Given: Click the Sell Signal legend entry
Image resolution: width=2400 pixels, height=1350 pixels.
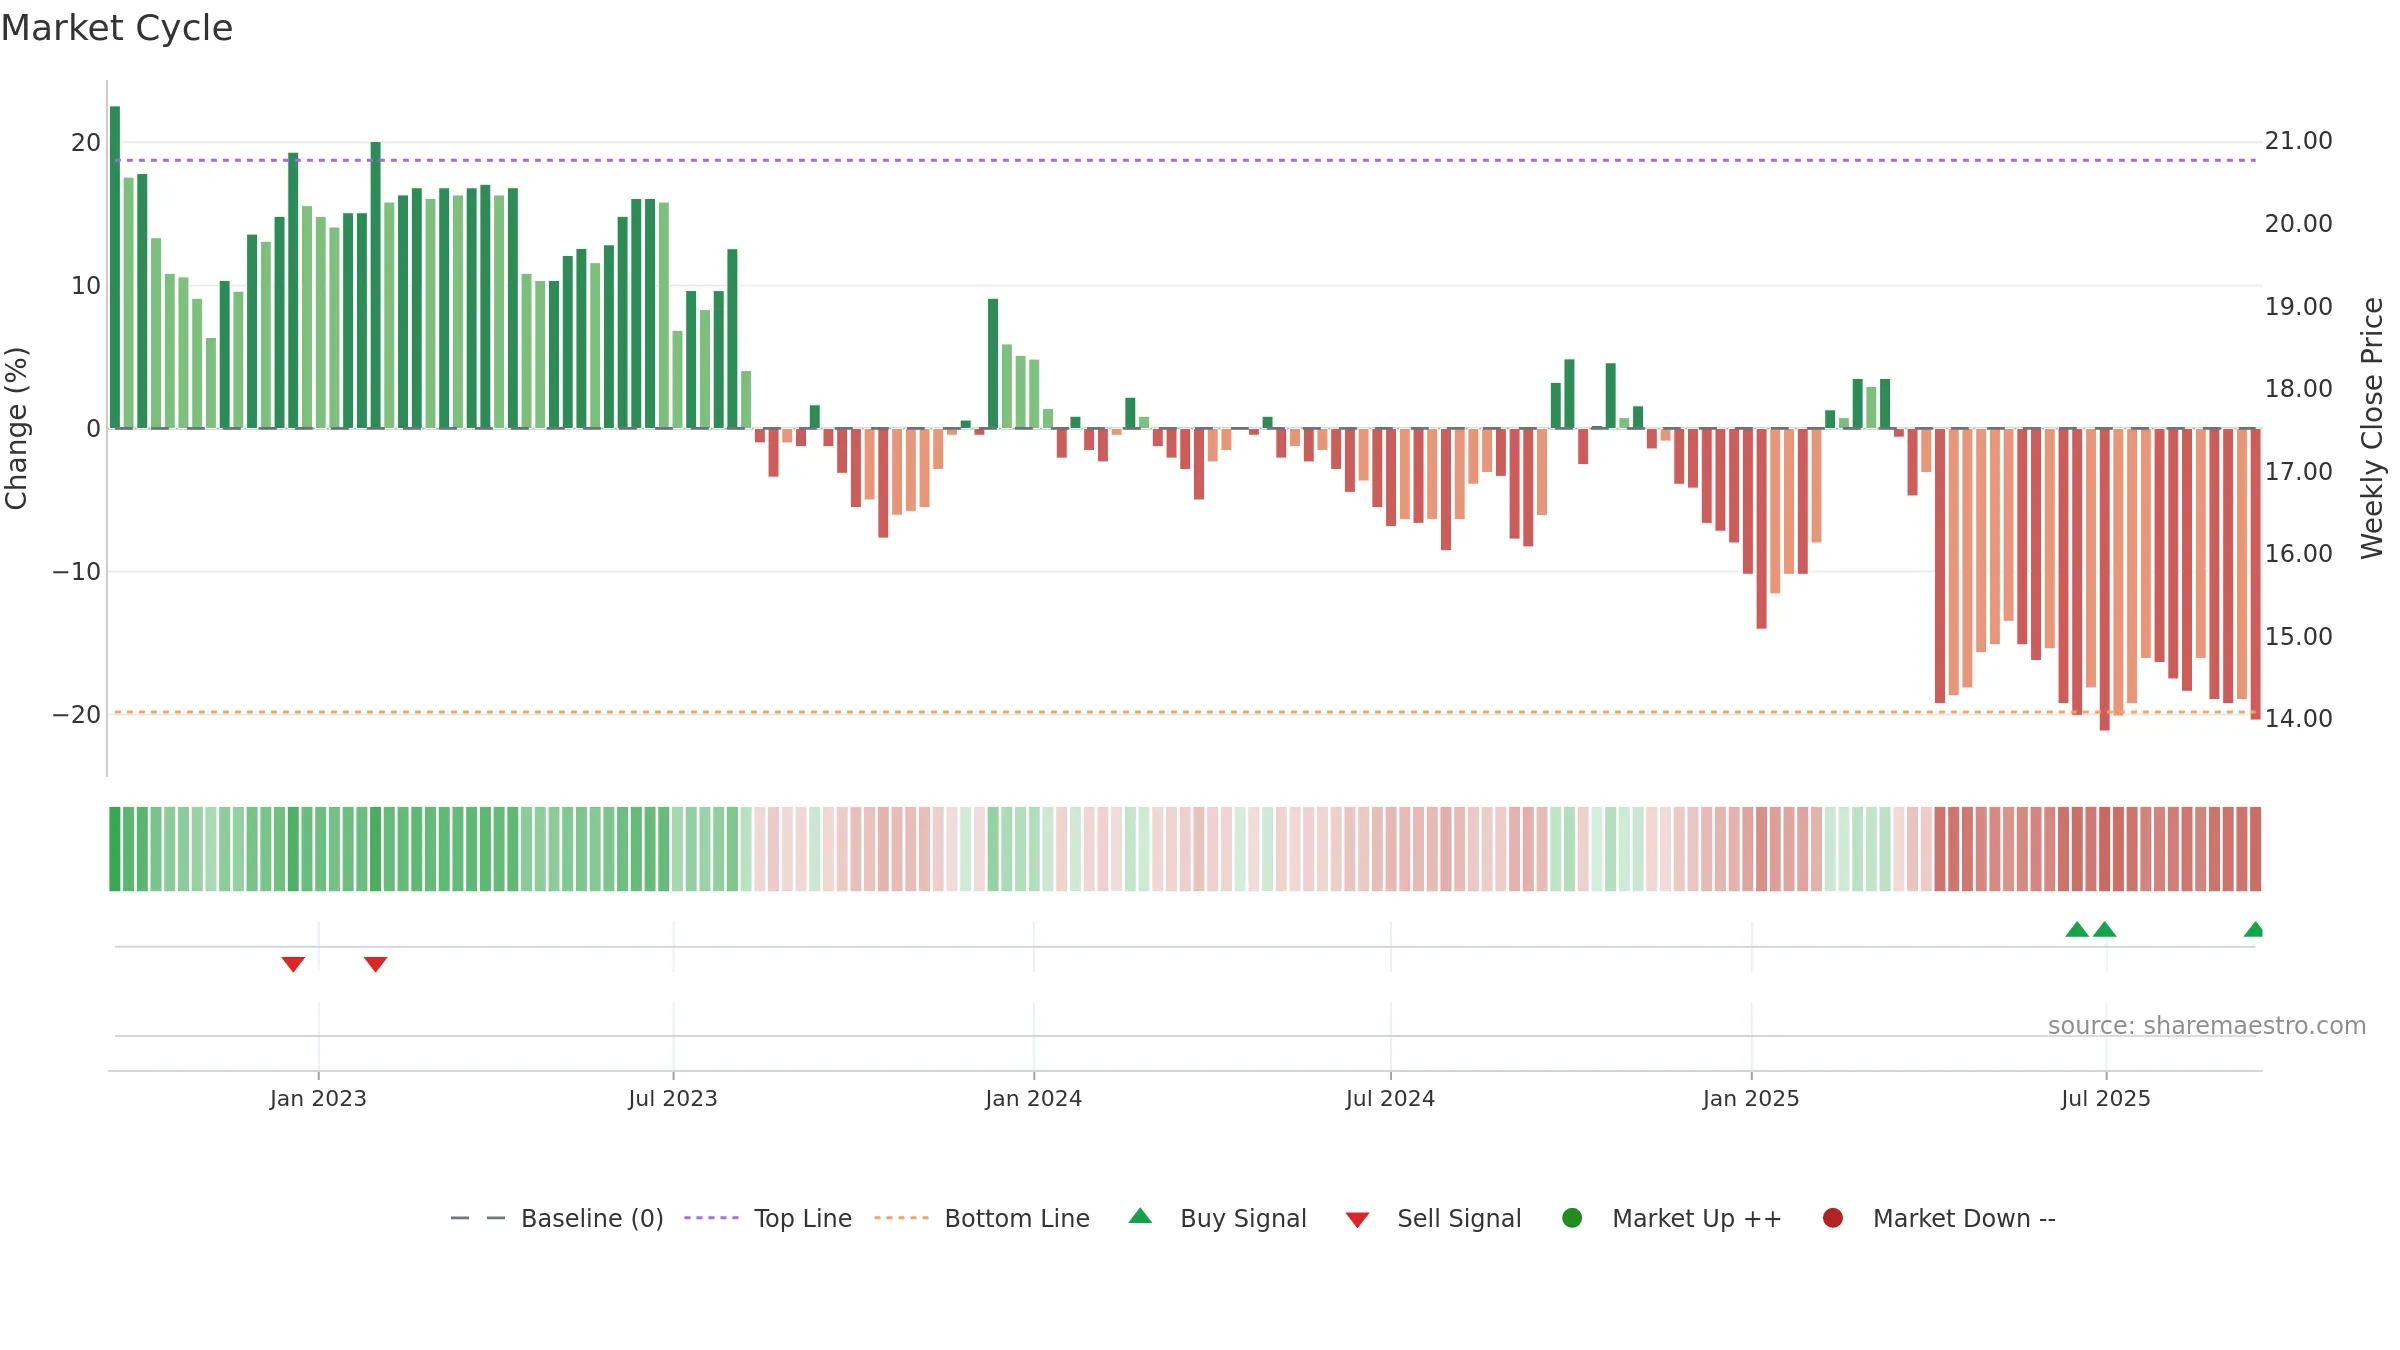Looking at the screenshot, I should coord(1433,1218).
